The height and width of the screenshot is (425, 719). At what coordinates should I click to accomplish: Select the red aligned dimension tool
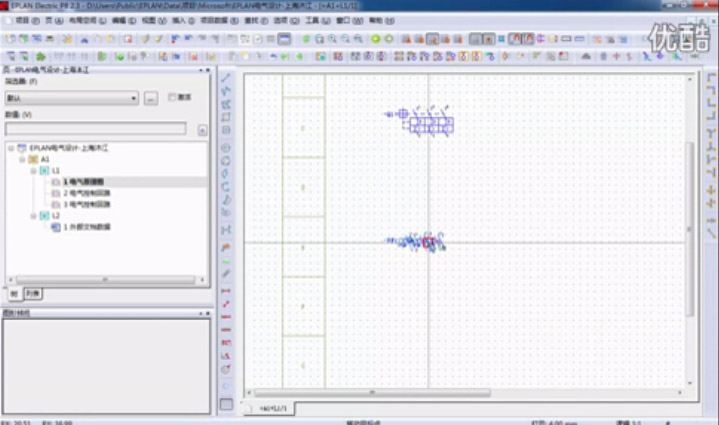coord(226,304)
